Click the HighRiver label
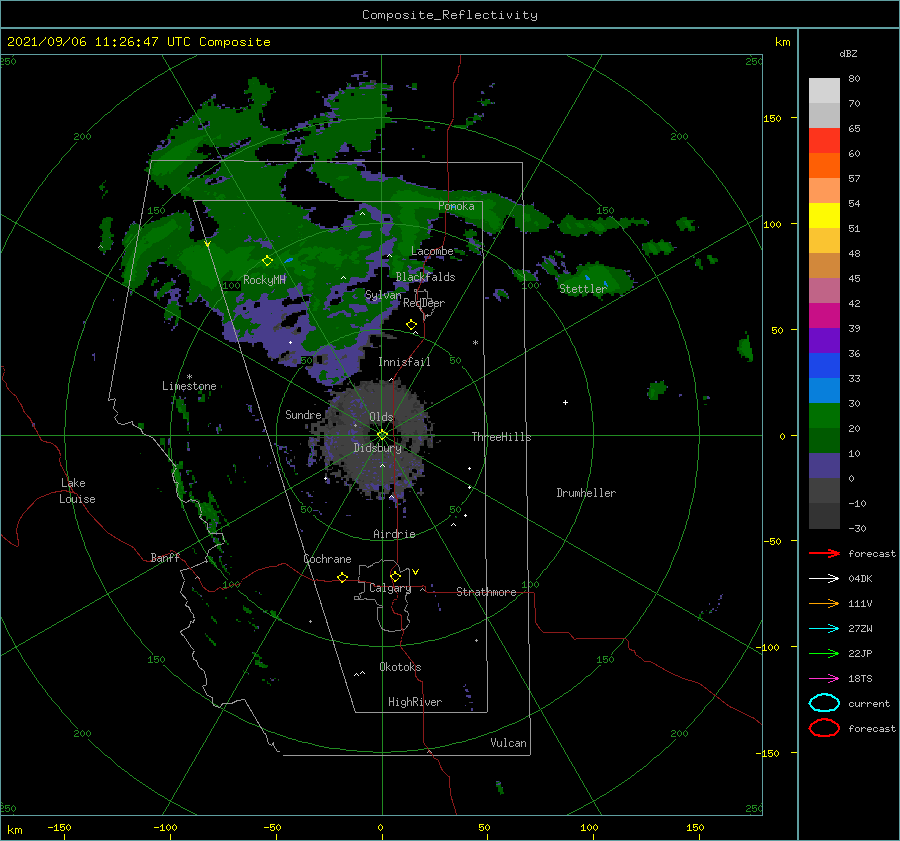The image size is (900, 841). pyautogui.click(x=414, y=702)
